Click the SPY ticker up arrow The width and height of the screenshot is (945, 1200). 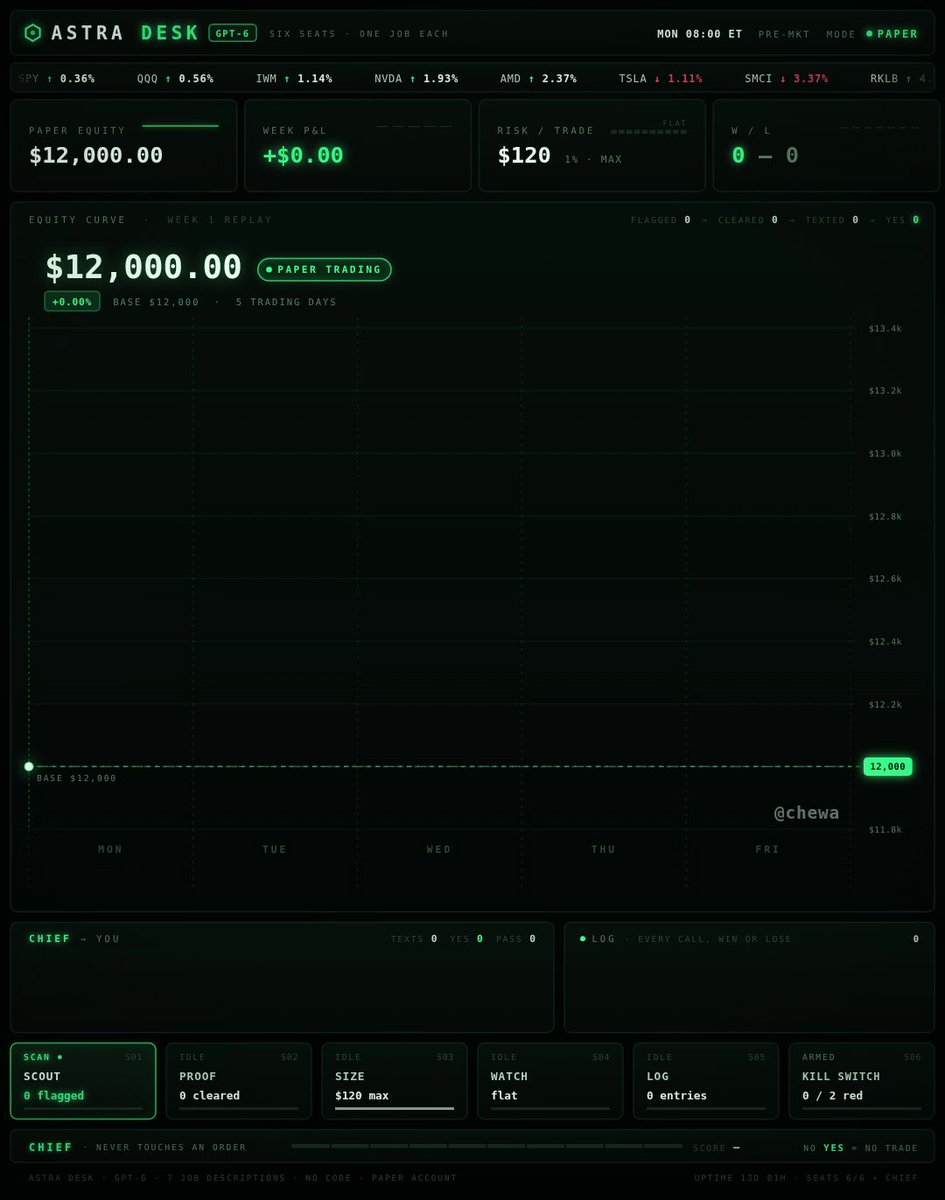point(50,78)
